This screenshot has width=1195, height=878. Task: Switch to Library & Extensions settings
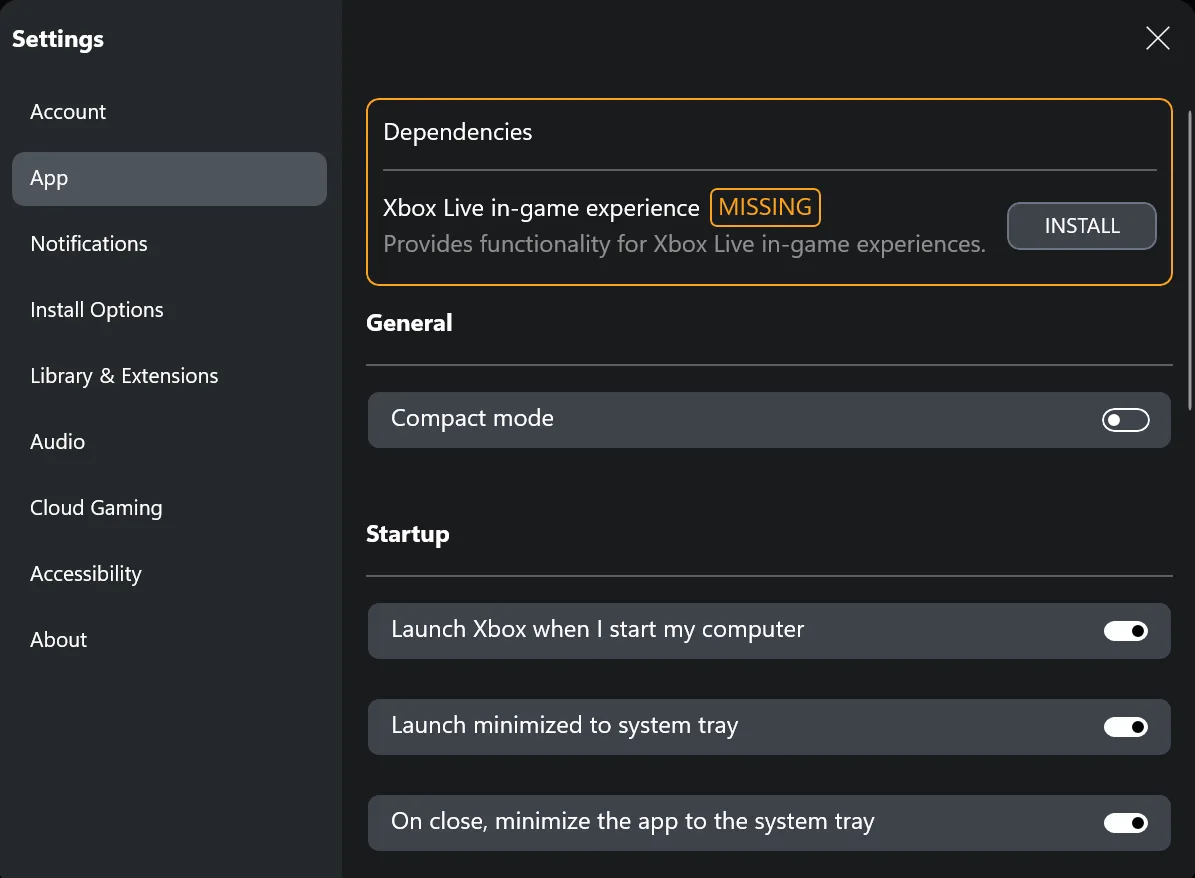pyautogui.click(x=124, y=376)
